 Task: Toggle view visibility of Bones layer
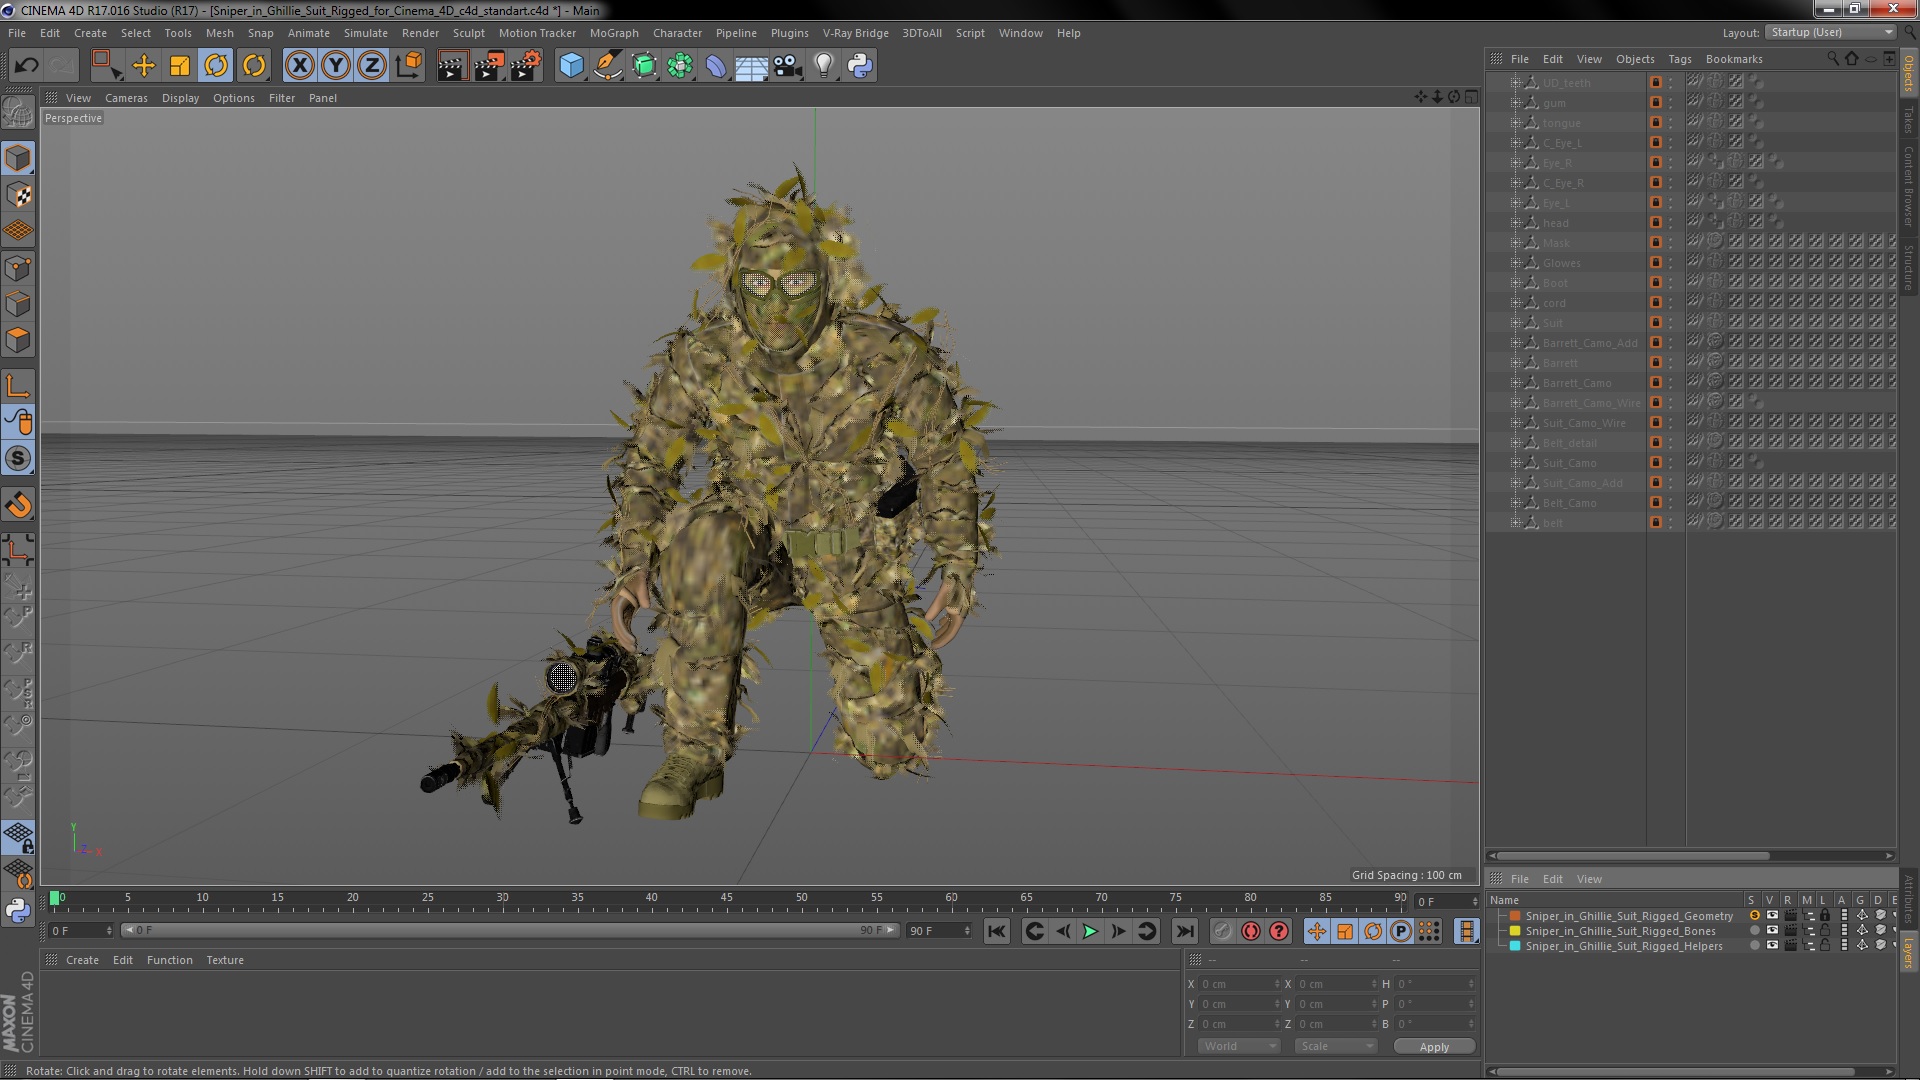[x=1772, y=931]
